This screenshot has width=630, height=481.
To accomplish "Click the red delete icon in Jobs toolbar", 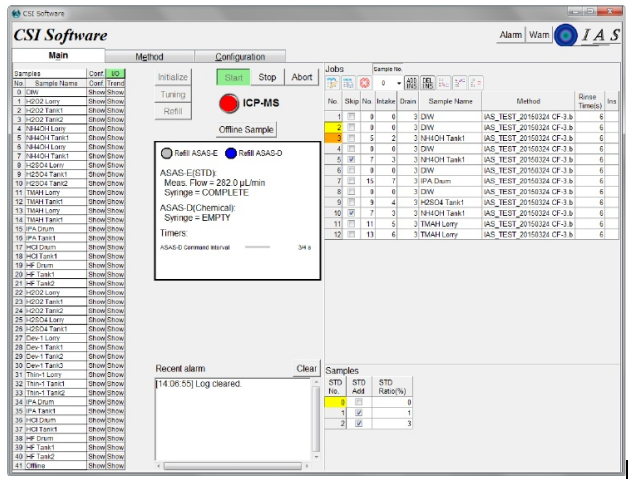I will (x=365, y=83).
